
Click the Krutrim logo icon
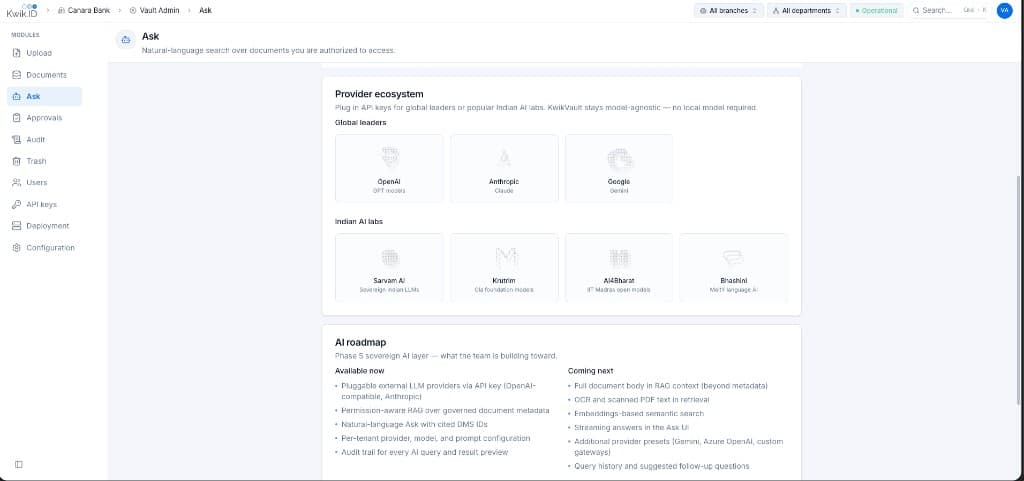pyautogui.click(x=505, y=258)
